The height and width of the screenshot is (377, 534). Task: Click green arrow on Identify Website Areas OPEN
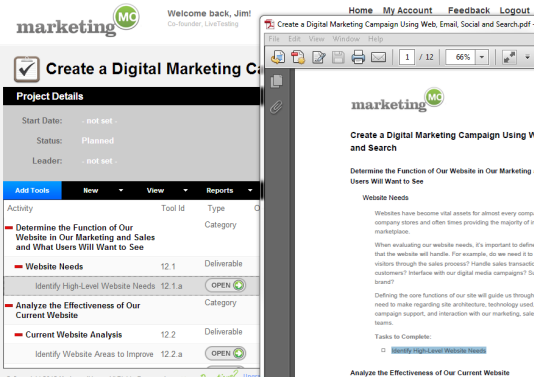[238, 353]
